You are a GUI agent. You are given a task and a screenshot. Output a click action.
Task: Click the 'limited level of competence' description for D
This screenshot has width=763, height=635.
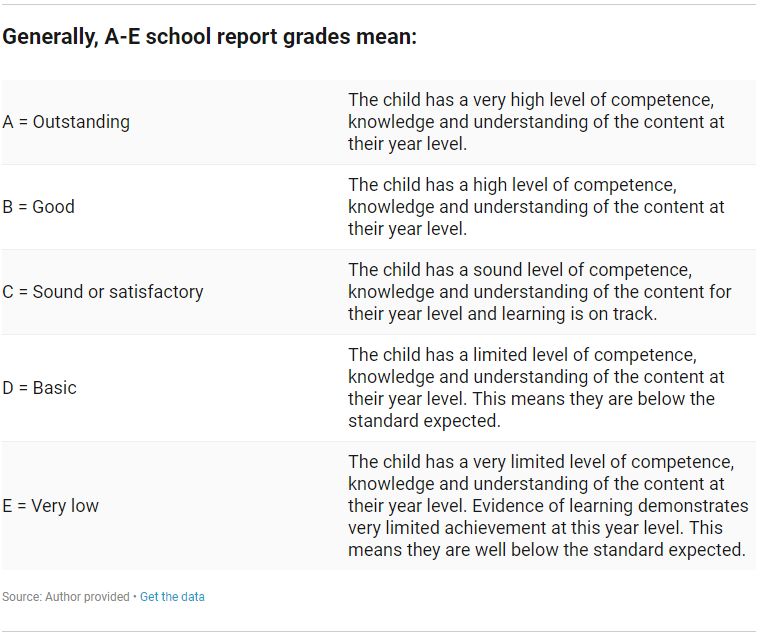pyautogui.click(x=536, y=388)
